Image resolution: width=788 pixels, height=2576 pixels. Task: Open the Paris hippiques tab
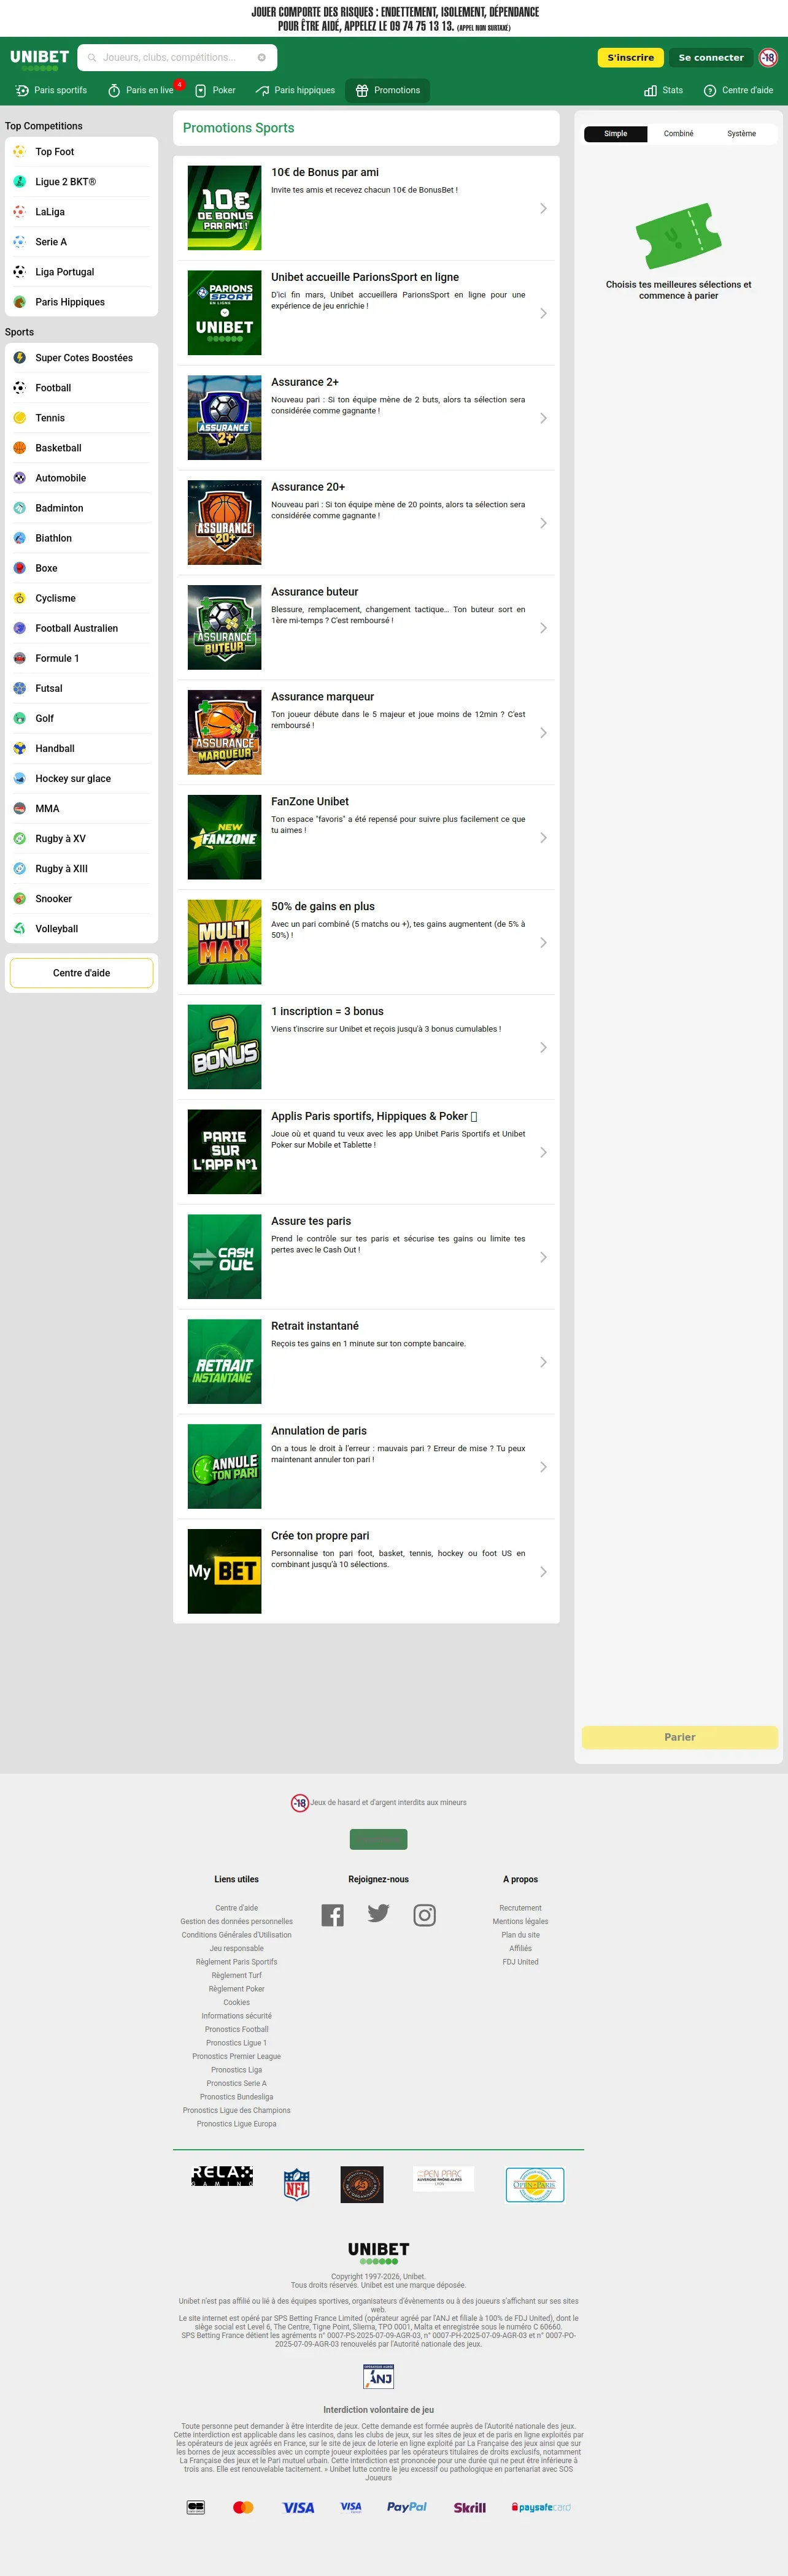click(x=295, y=90)
